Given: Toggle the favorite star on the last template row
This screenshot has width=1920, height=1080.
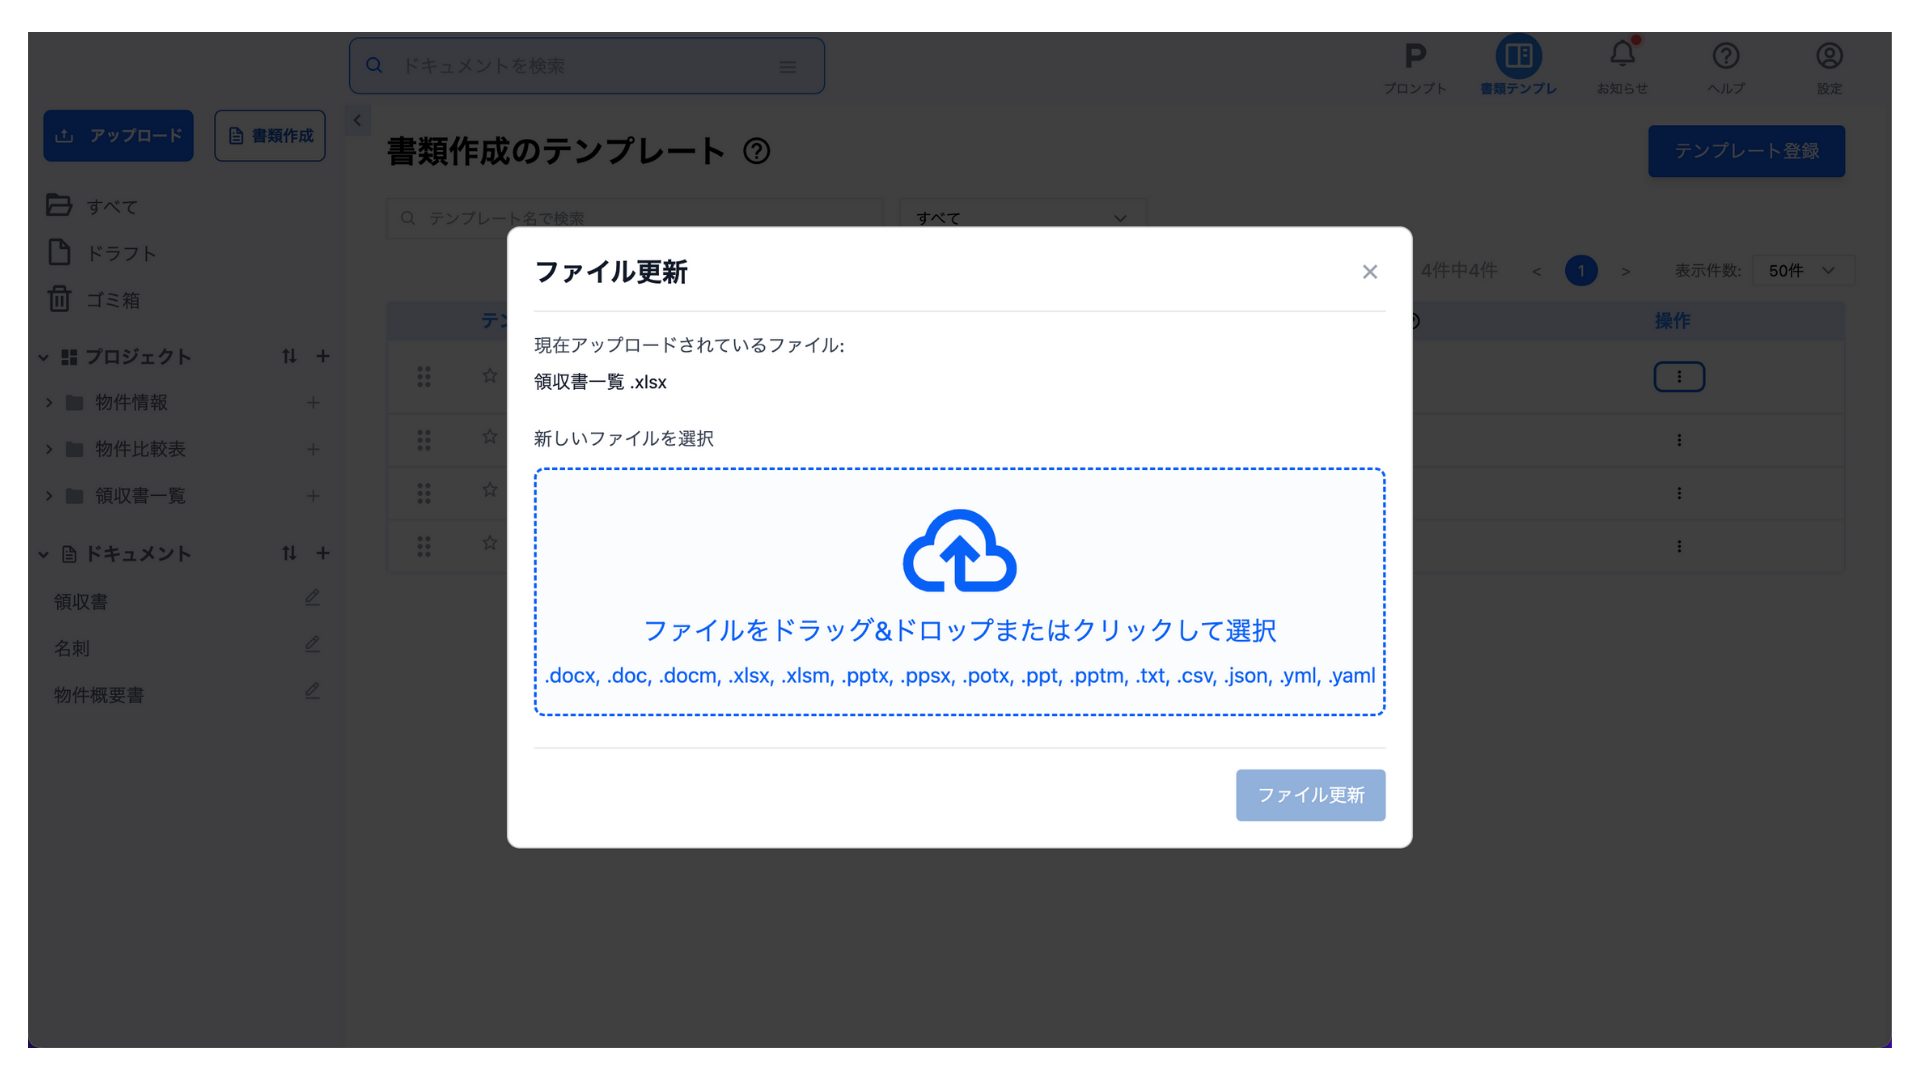Looking at the screenshot, I should pyautogui.click(x=489, y=543).
